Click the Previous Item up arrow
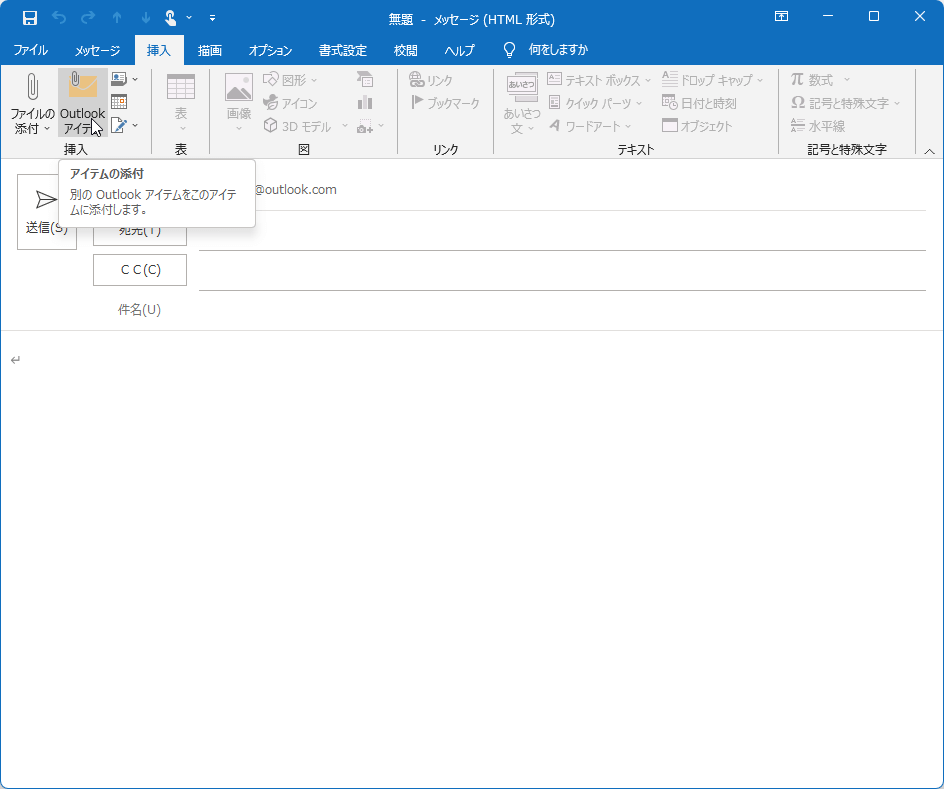944x789 pixels. (117, 18)
